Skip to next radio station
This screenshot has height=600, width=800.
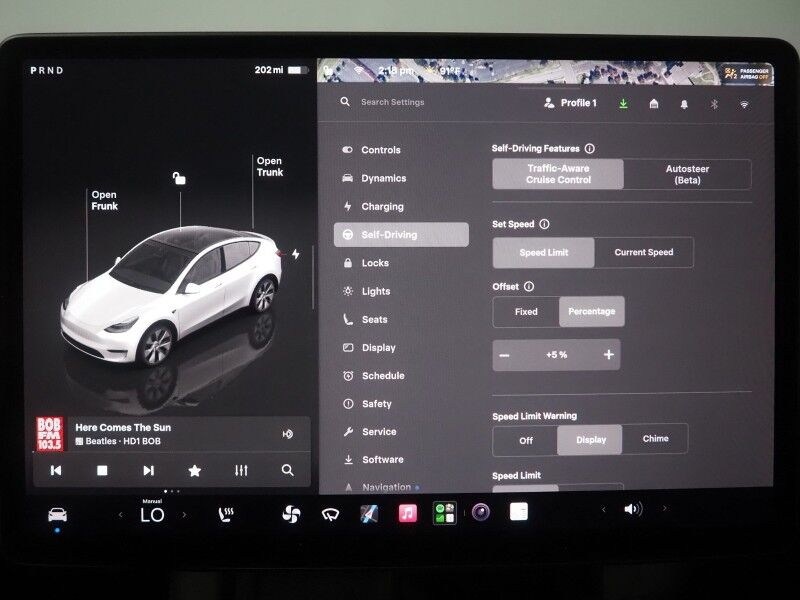[x=148, y=470]
